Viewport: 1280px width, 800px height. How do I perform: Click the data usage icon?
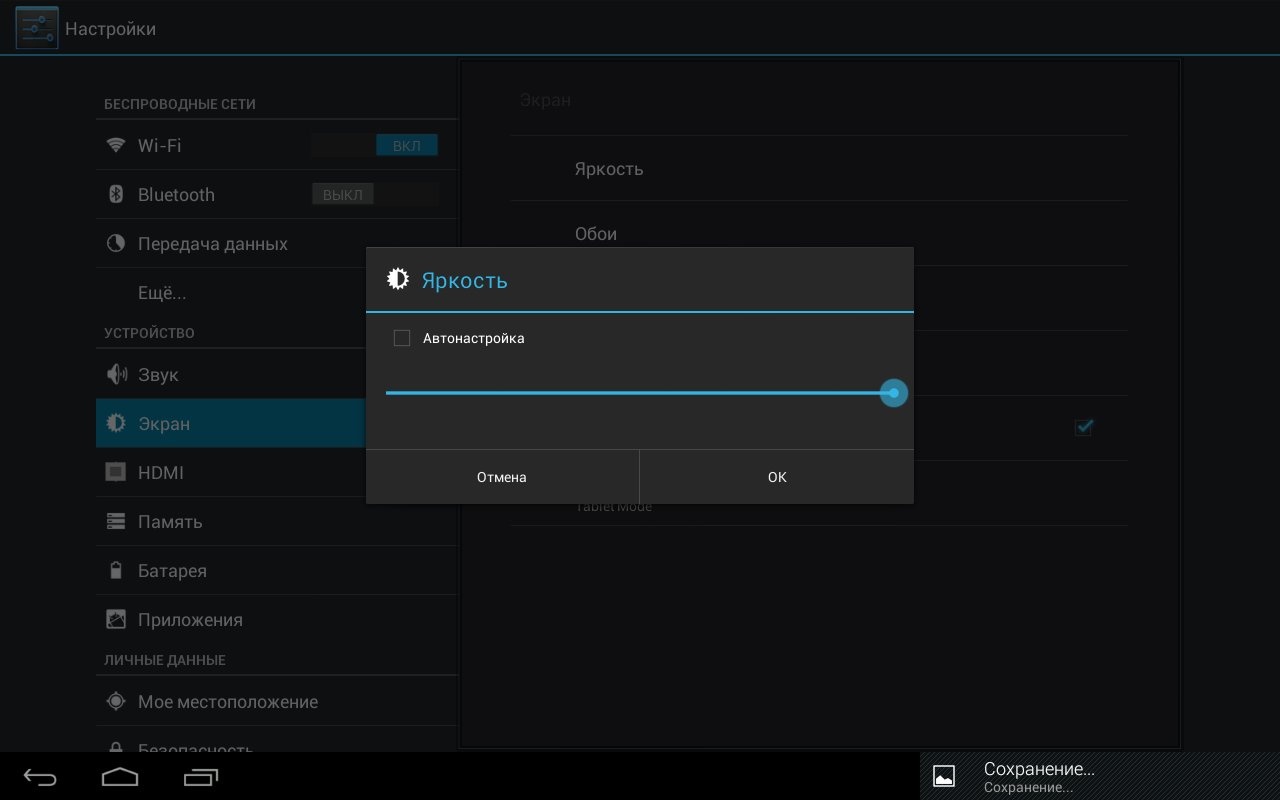coord(116,243)
